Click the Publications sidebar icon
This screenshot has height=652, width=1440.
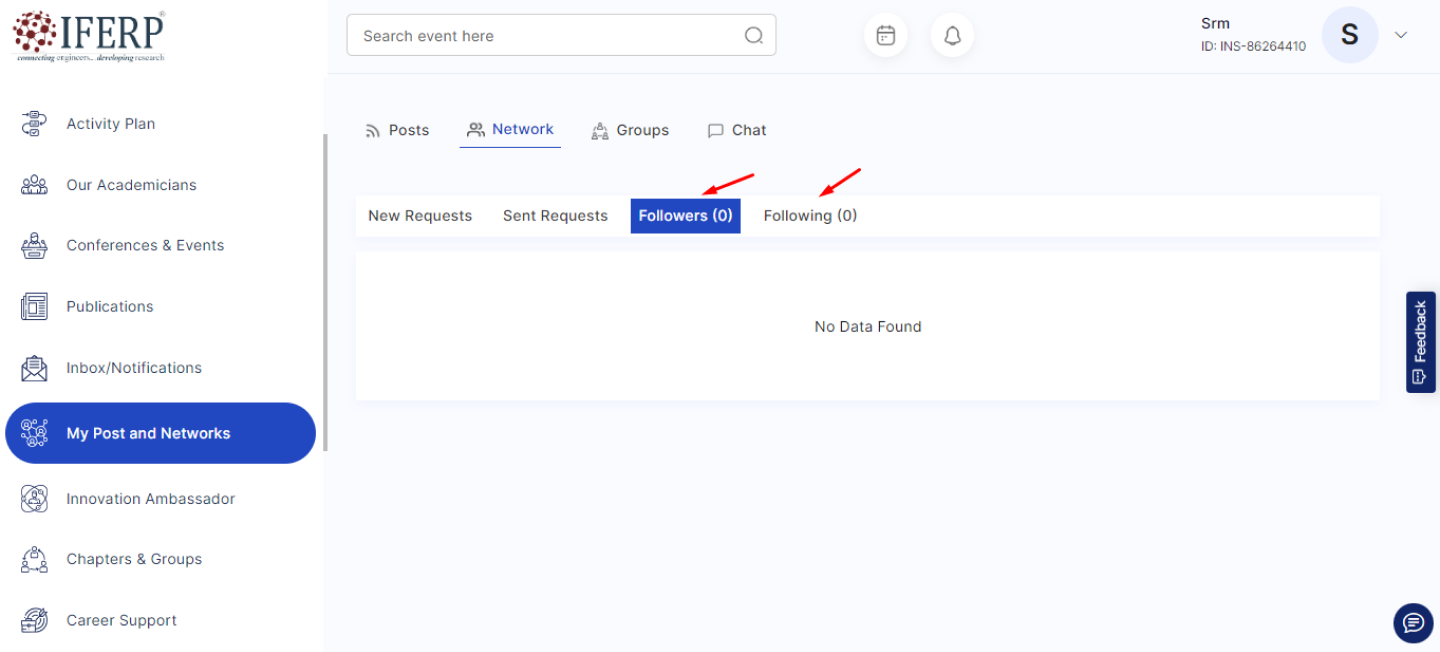pos(34,307)
